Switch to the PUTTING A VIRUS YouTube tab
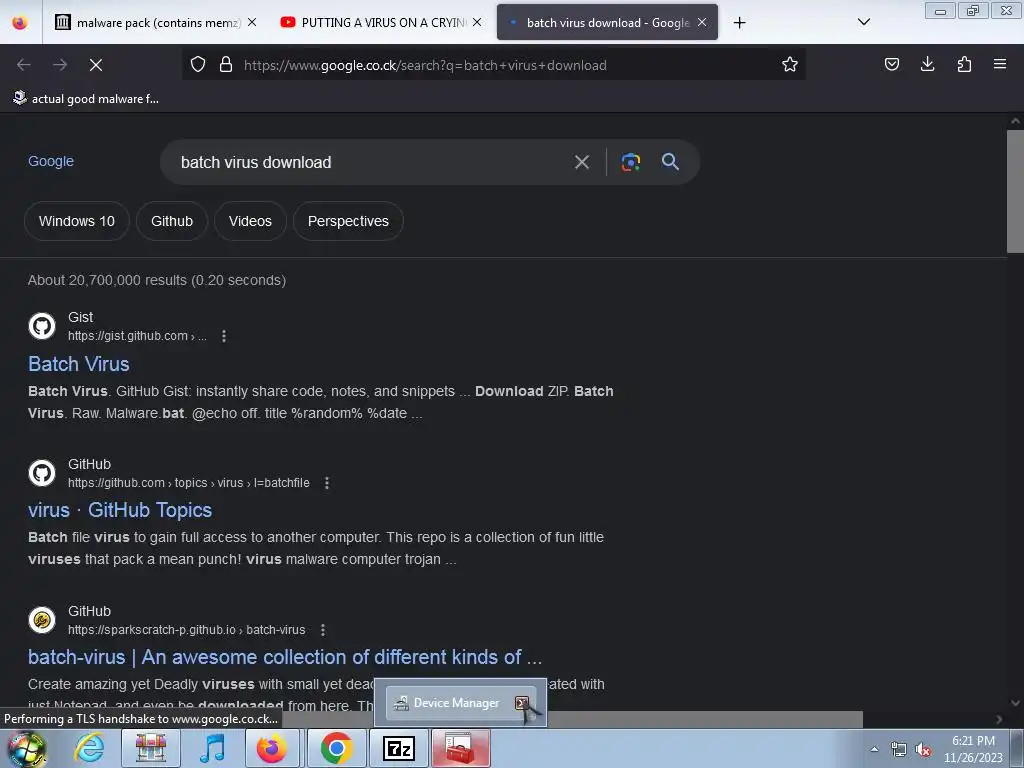Viewport: 1024px width, 768px height. tap(381, 22)
